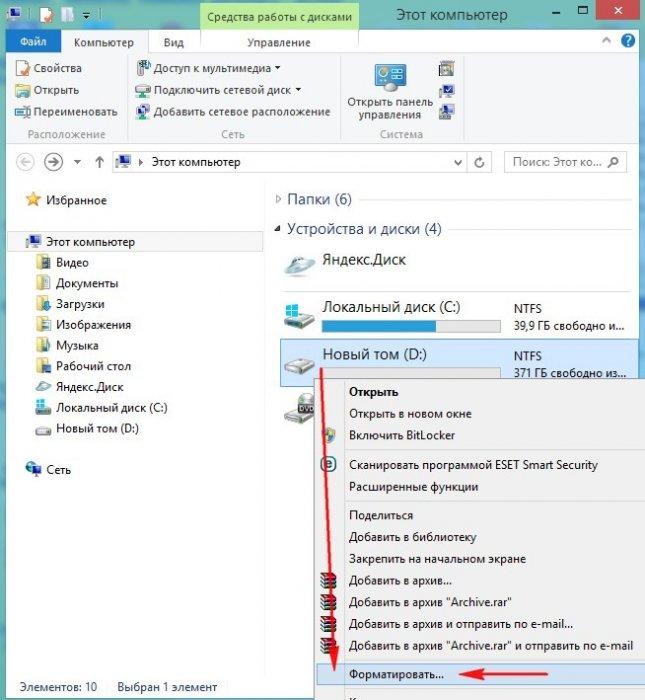Click the Локальный диск (C:) usage bar
The width and height of the screenshot is (645, 700).
pos(411,327)
